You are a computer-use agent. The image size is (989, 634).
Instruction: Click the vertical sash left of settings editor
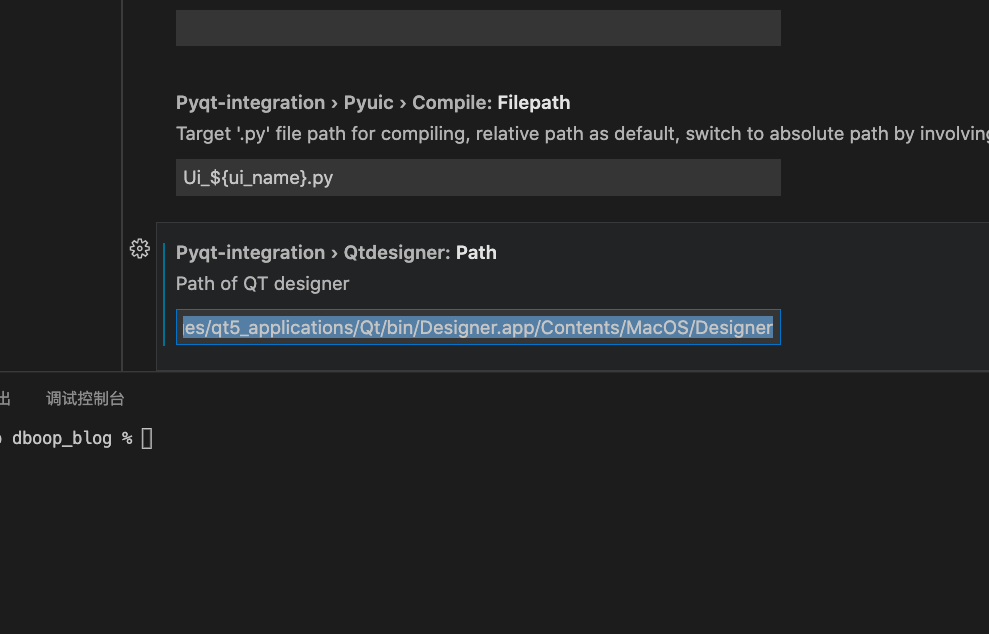[122, 180]
